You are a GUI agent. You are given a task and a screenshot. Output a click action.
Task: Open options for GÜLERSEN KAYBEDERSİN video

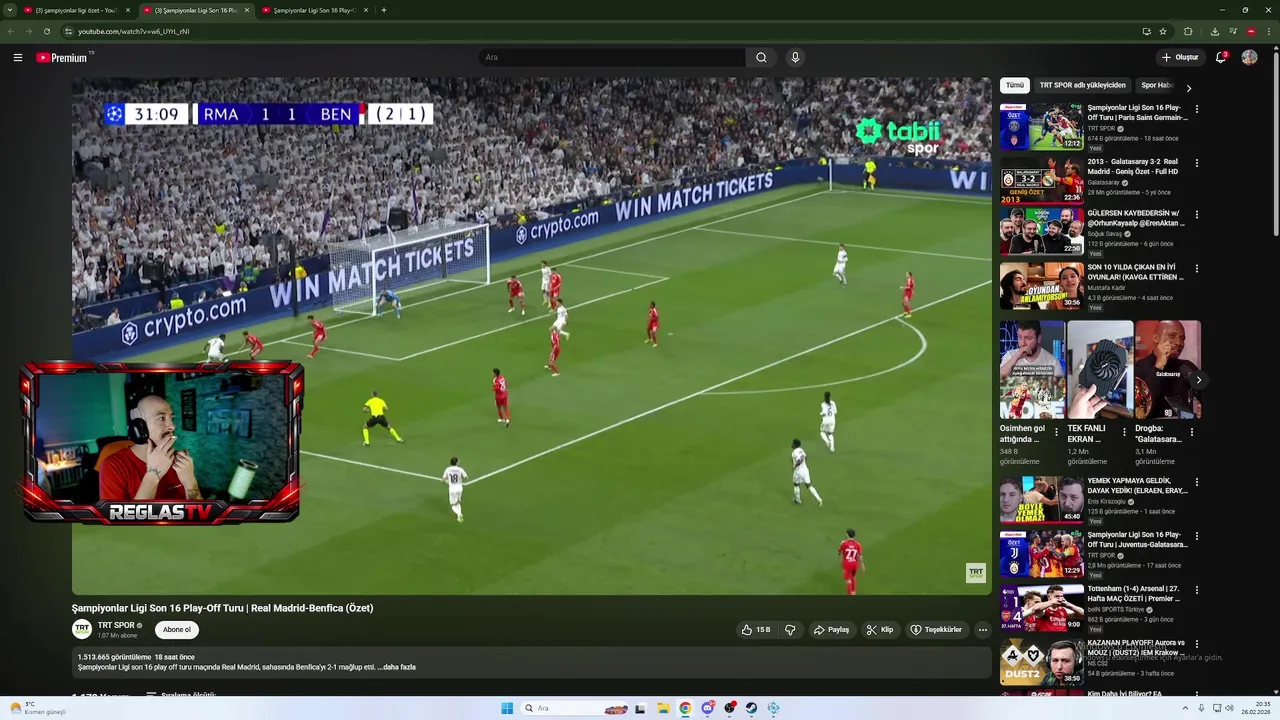click(x=1197, y=215)
